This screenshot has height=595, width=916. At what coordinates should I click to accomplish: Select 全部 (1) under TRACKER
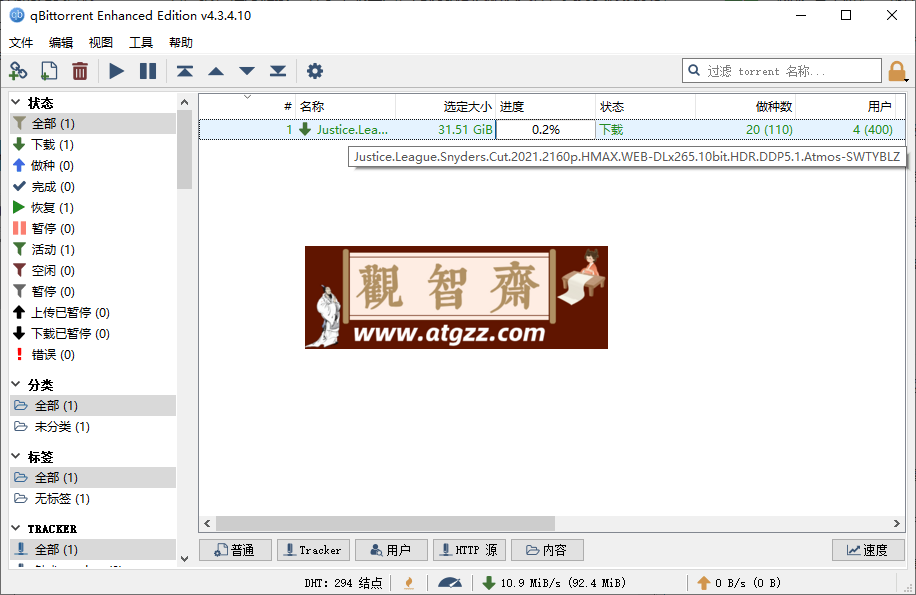93,549
